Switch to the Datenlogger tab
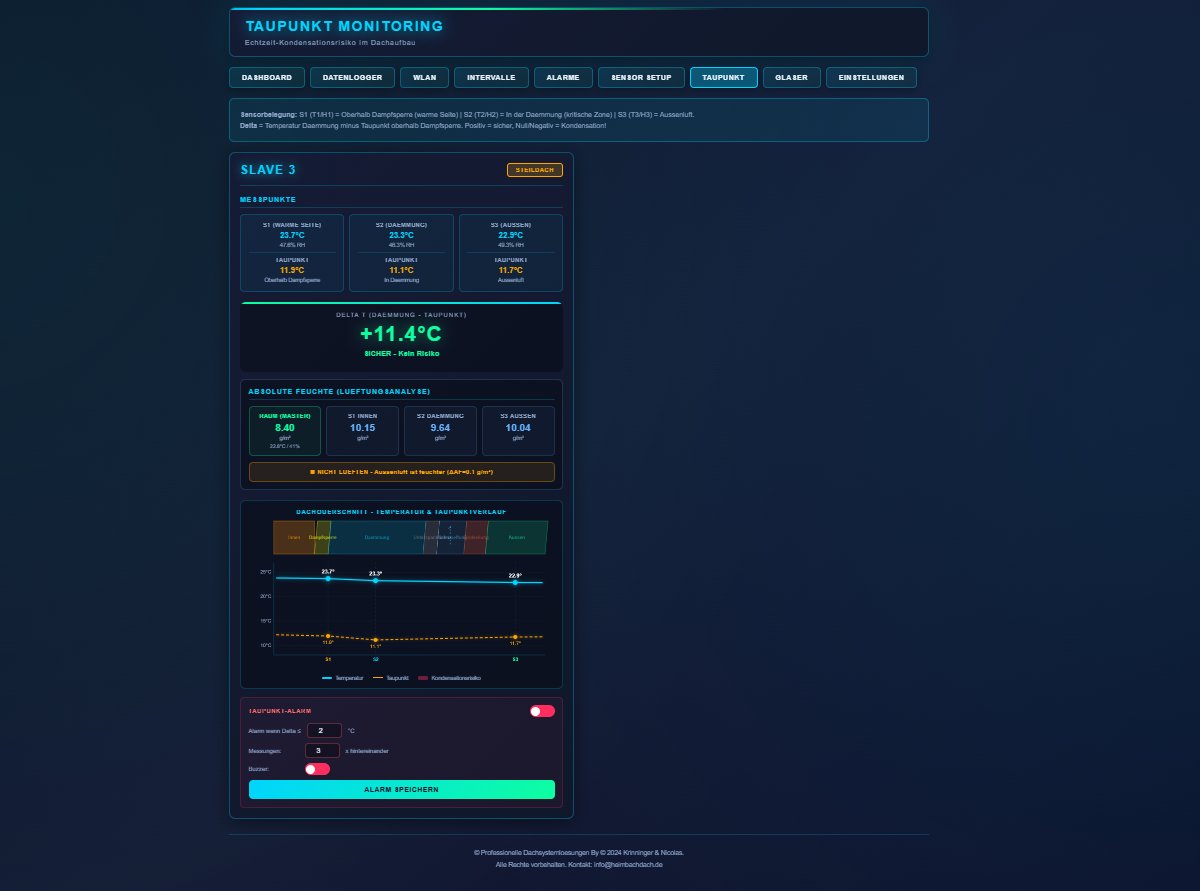 [352, 78]
